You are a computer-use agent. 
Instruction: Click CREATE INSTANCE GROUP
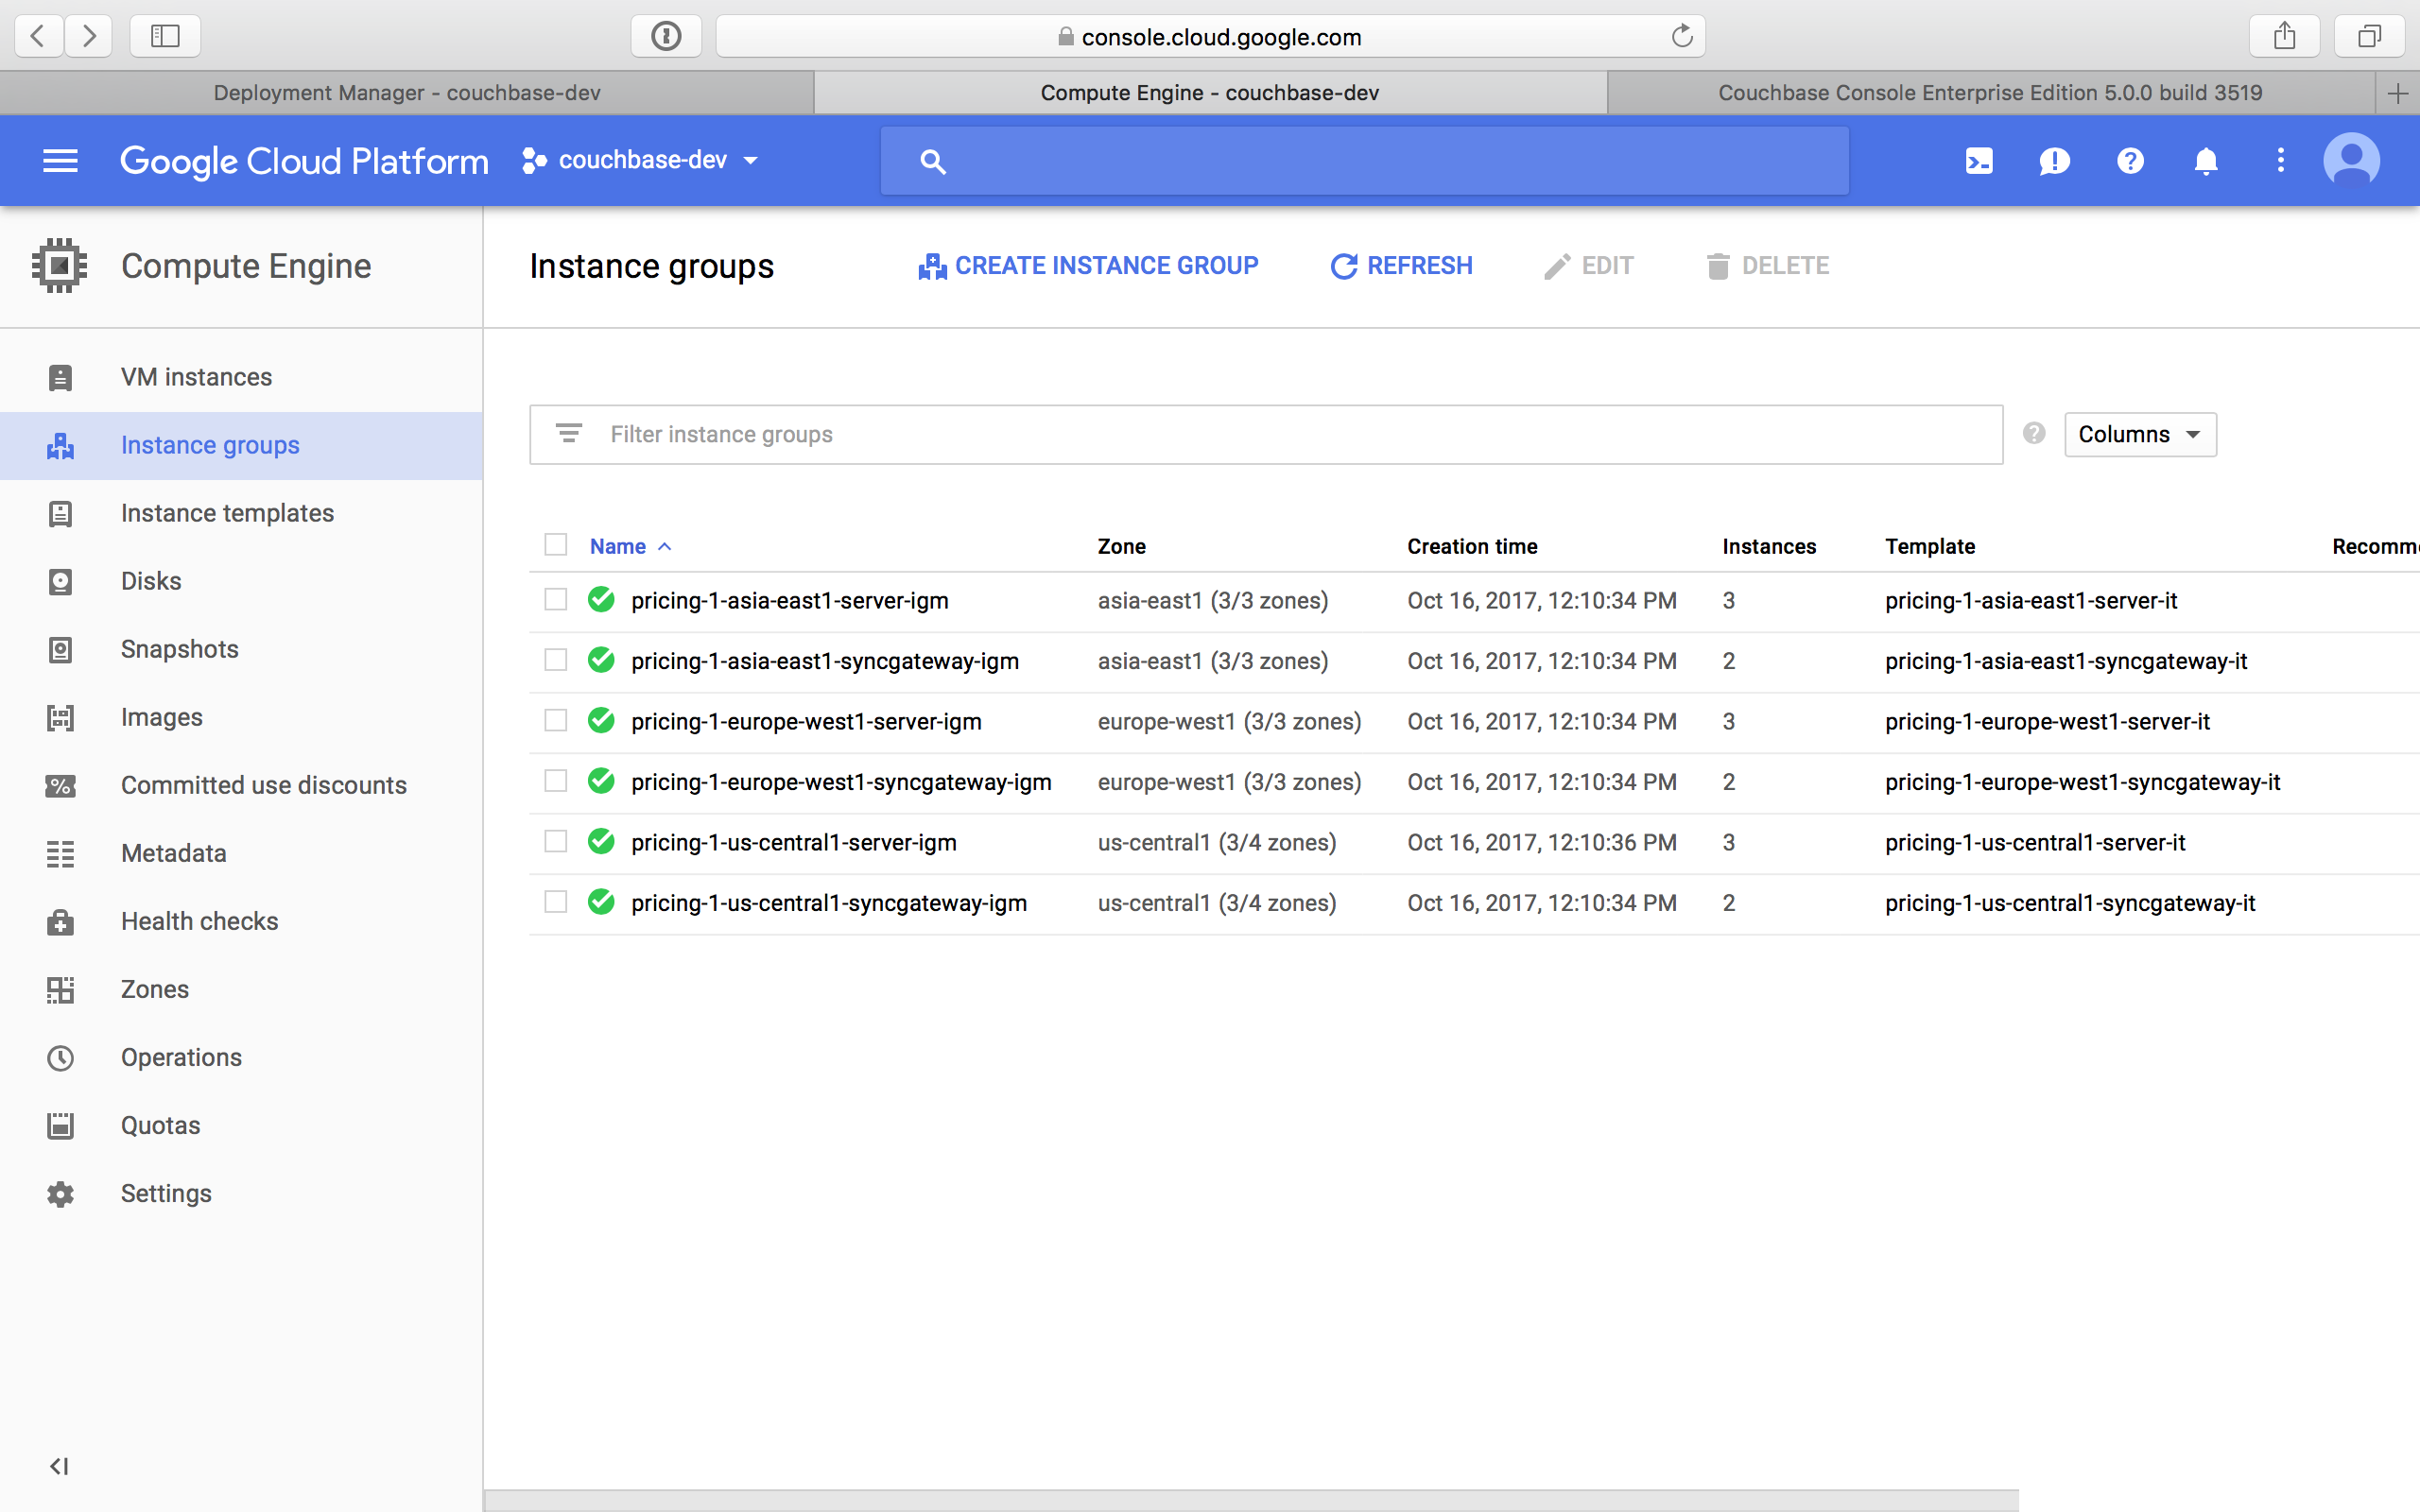[1088, 265]
